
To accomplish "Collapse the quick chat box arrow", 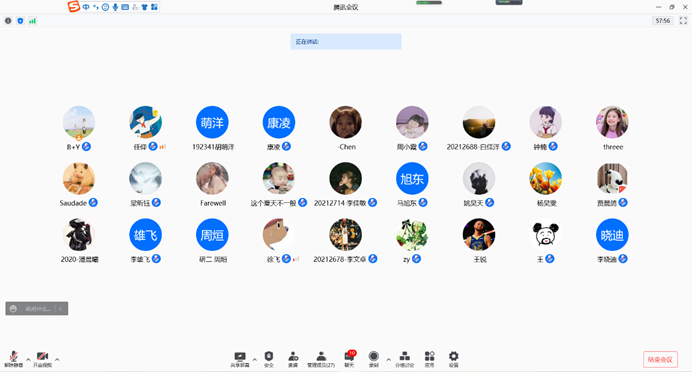I will coord(61,308).
